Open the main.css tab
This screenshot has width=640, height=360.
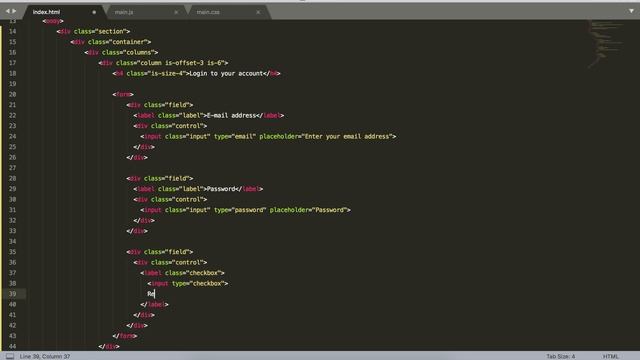pyautogui.click(x=208, y=12)
